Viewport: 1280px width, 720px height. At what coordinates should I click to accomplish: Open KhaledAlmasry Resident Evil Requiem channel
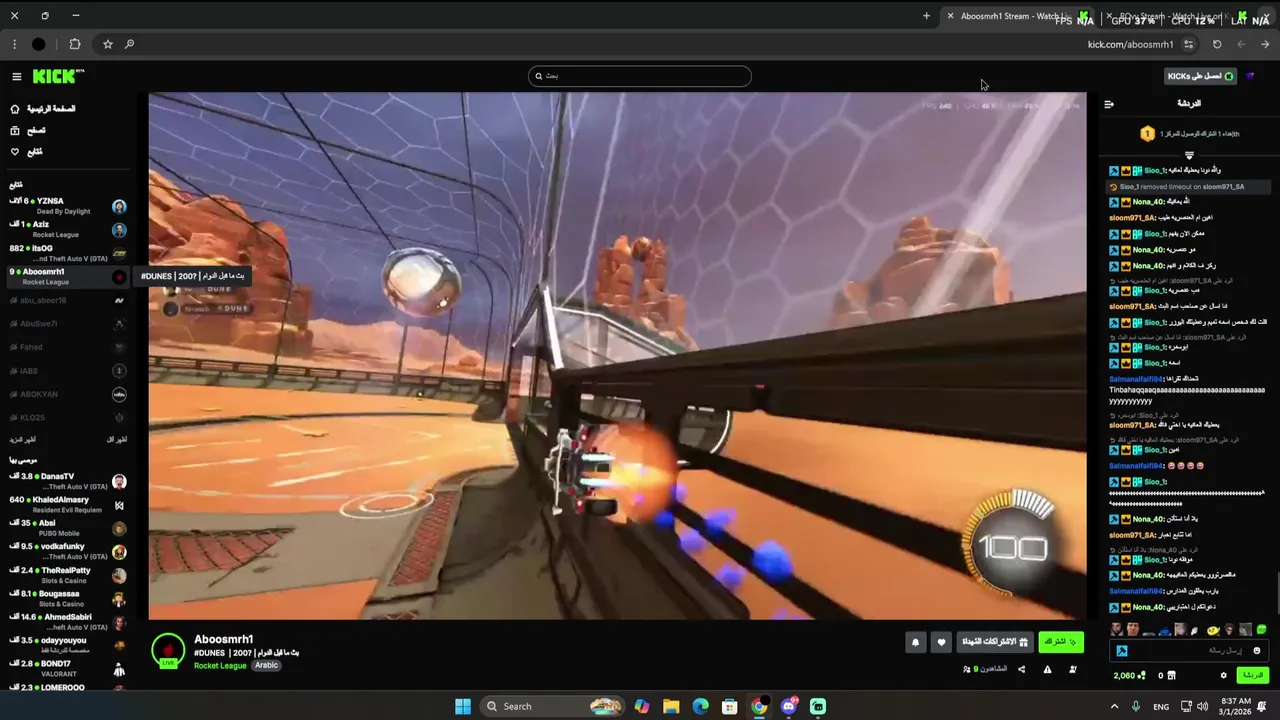pos(68,505)
